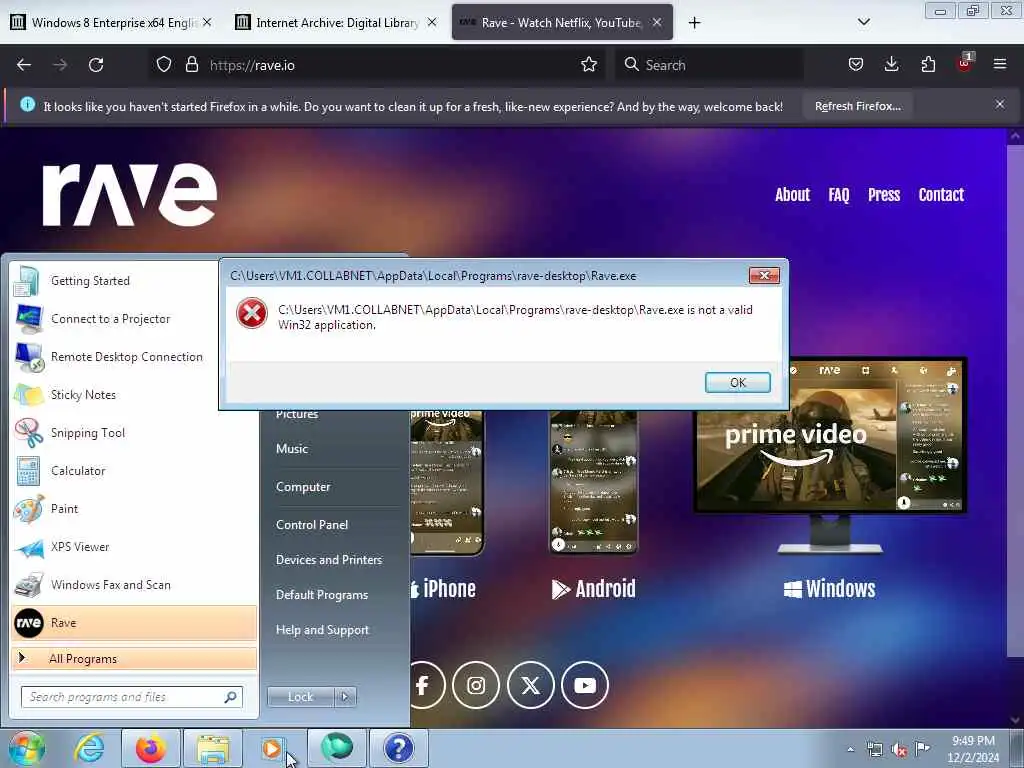Screen dimensions: 1024x768
Task: Expand the shutdown options arrow
Action: tap(345, 697)
